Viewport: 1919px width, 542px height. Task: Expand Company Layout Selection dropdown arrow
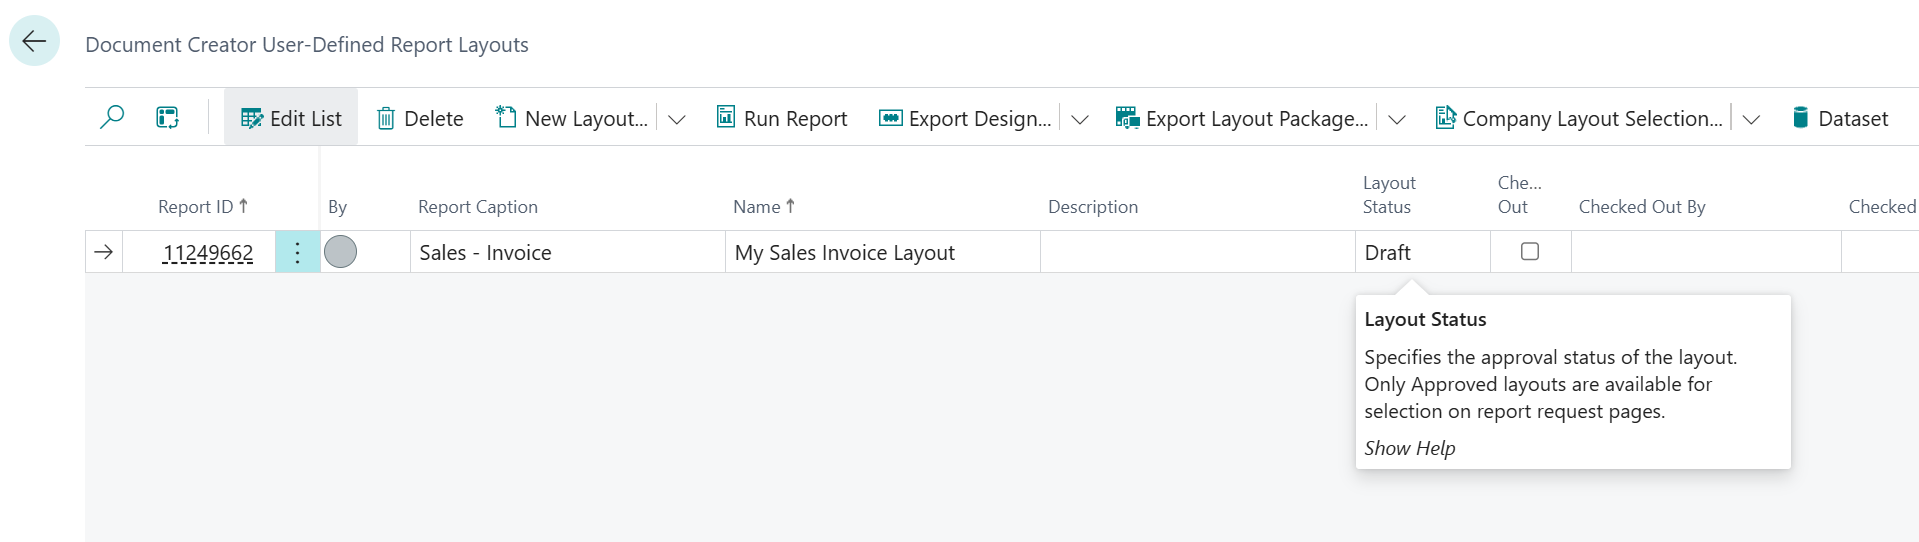[x=1751, y=119]
